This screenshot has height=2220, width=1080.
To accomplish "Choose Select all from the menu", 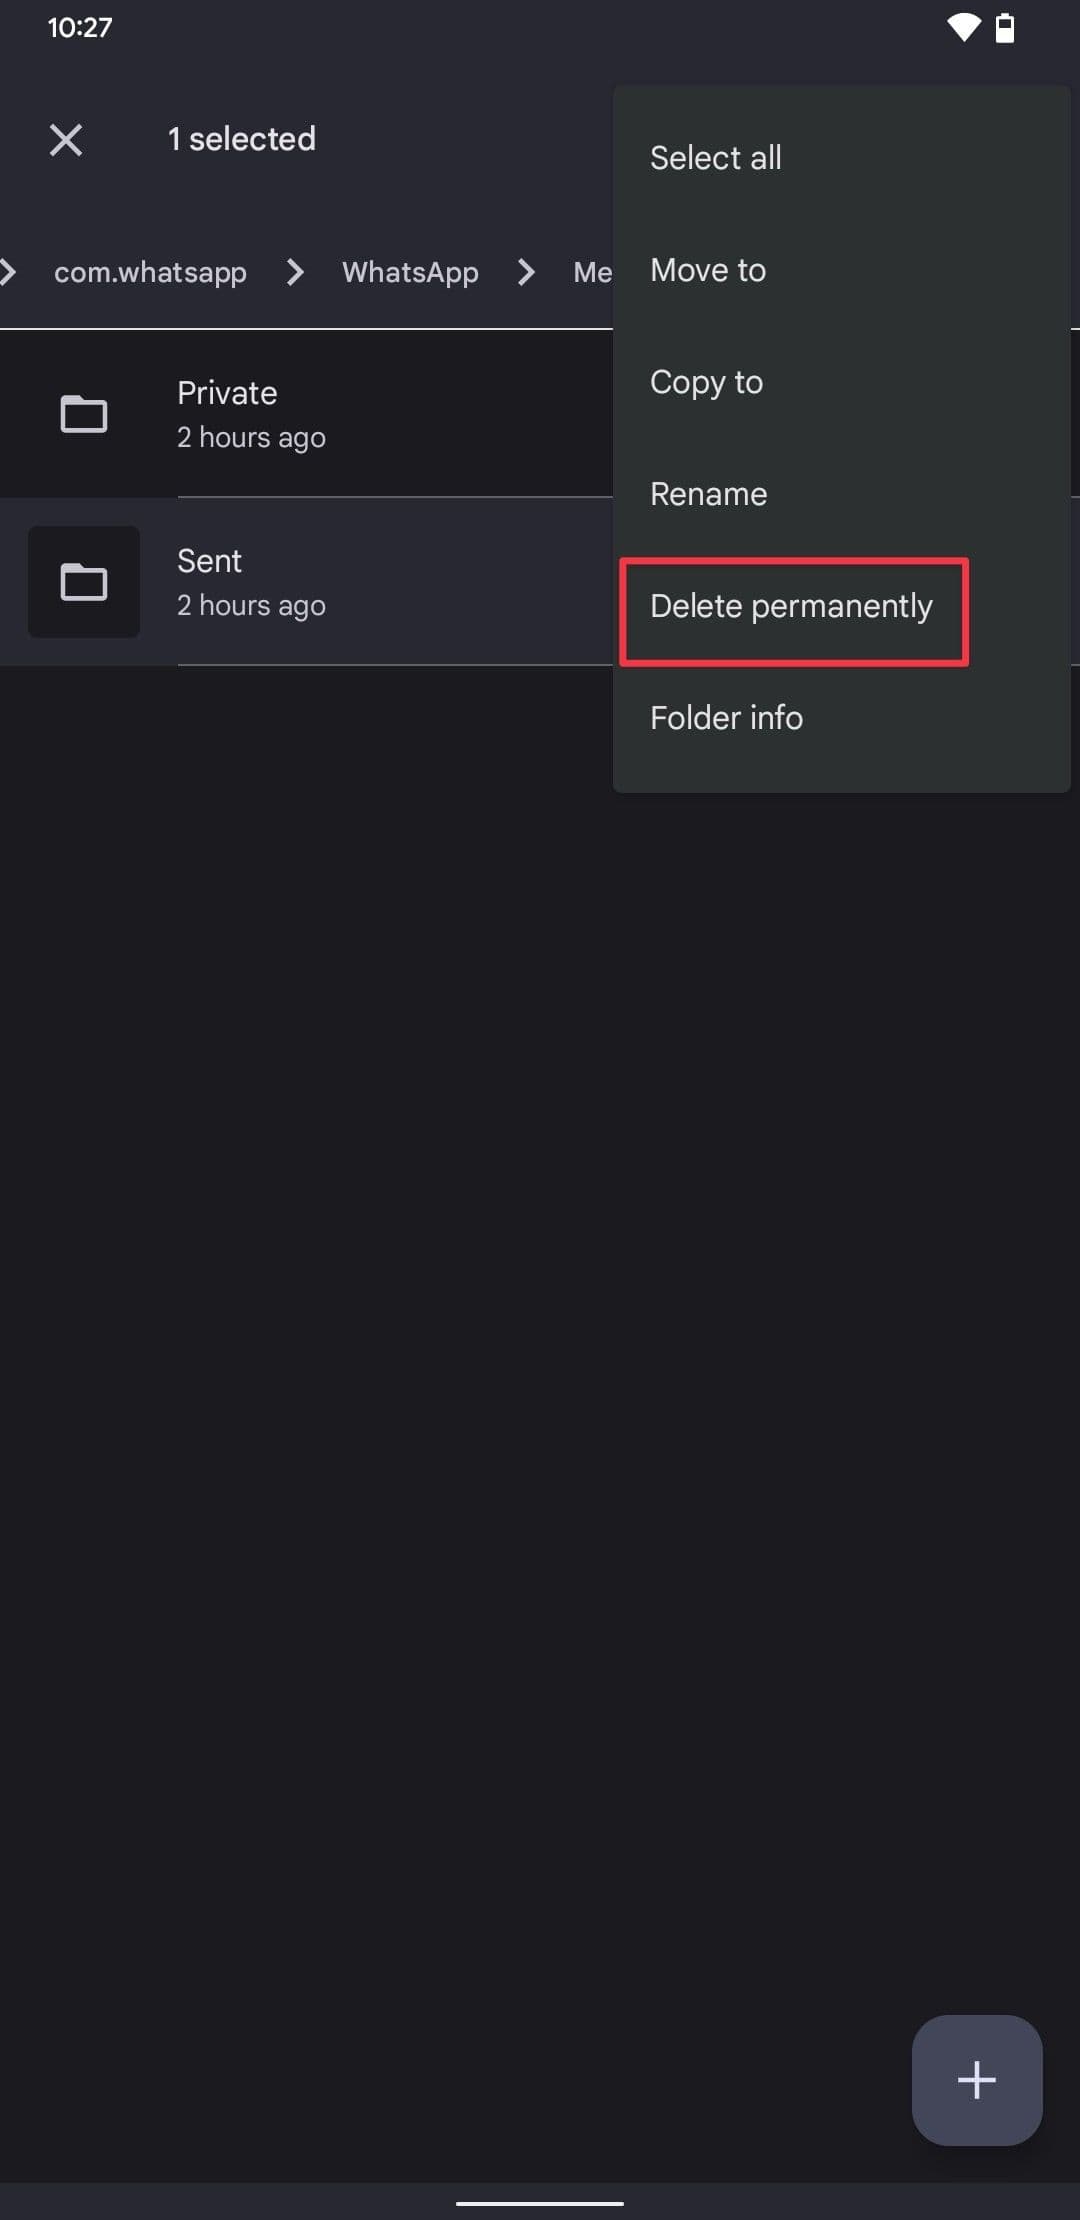I will coord(716,158).
